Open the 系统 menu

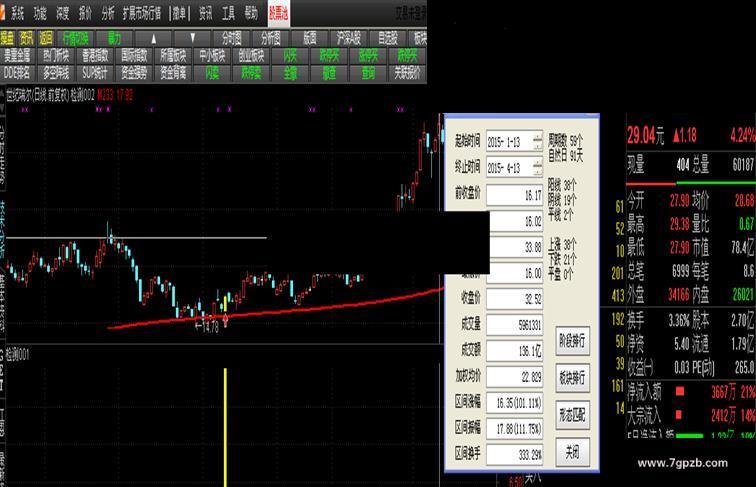coord(17,14)
